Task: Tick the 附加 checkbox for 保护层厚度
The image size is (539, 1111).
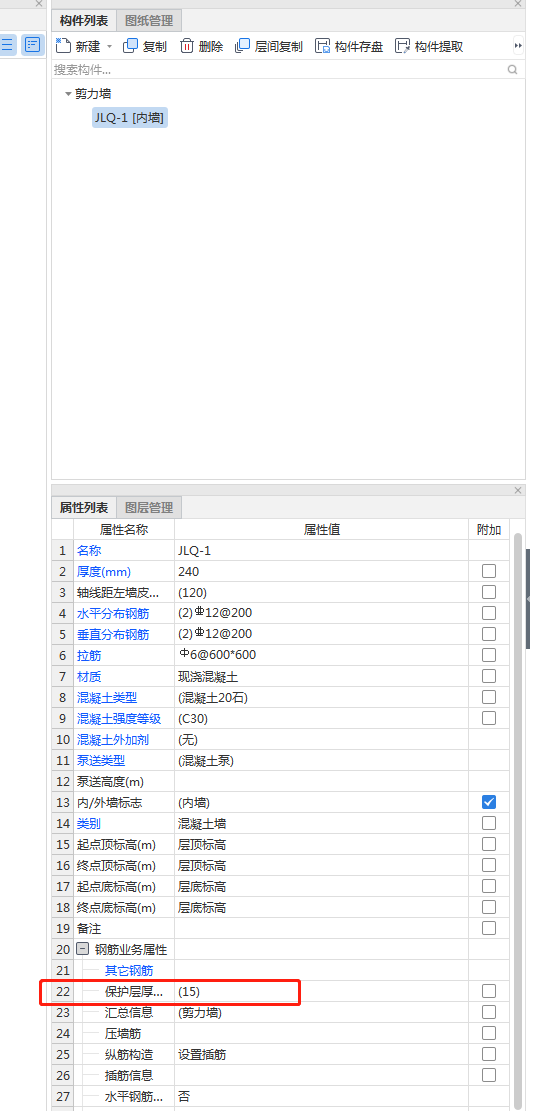Action: (489, 991)
